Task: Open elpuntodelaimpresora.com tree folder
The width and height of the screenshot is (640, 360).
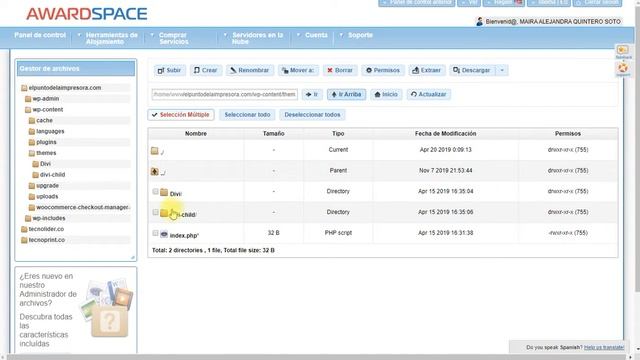Action: point(64,88)
